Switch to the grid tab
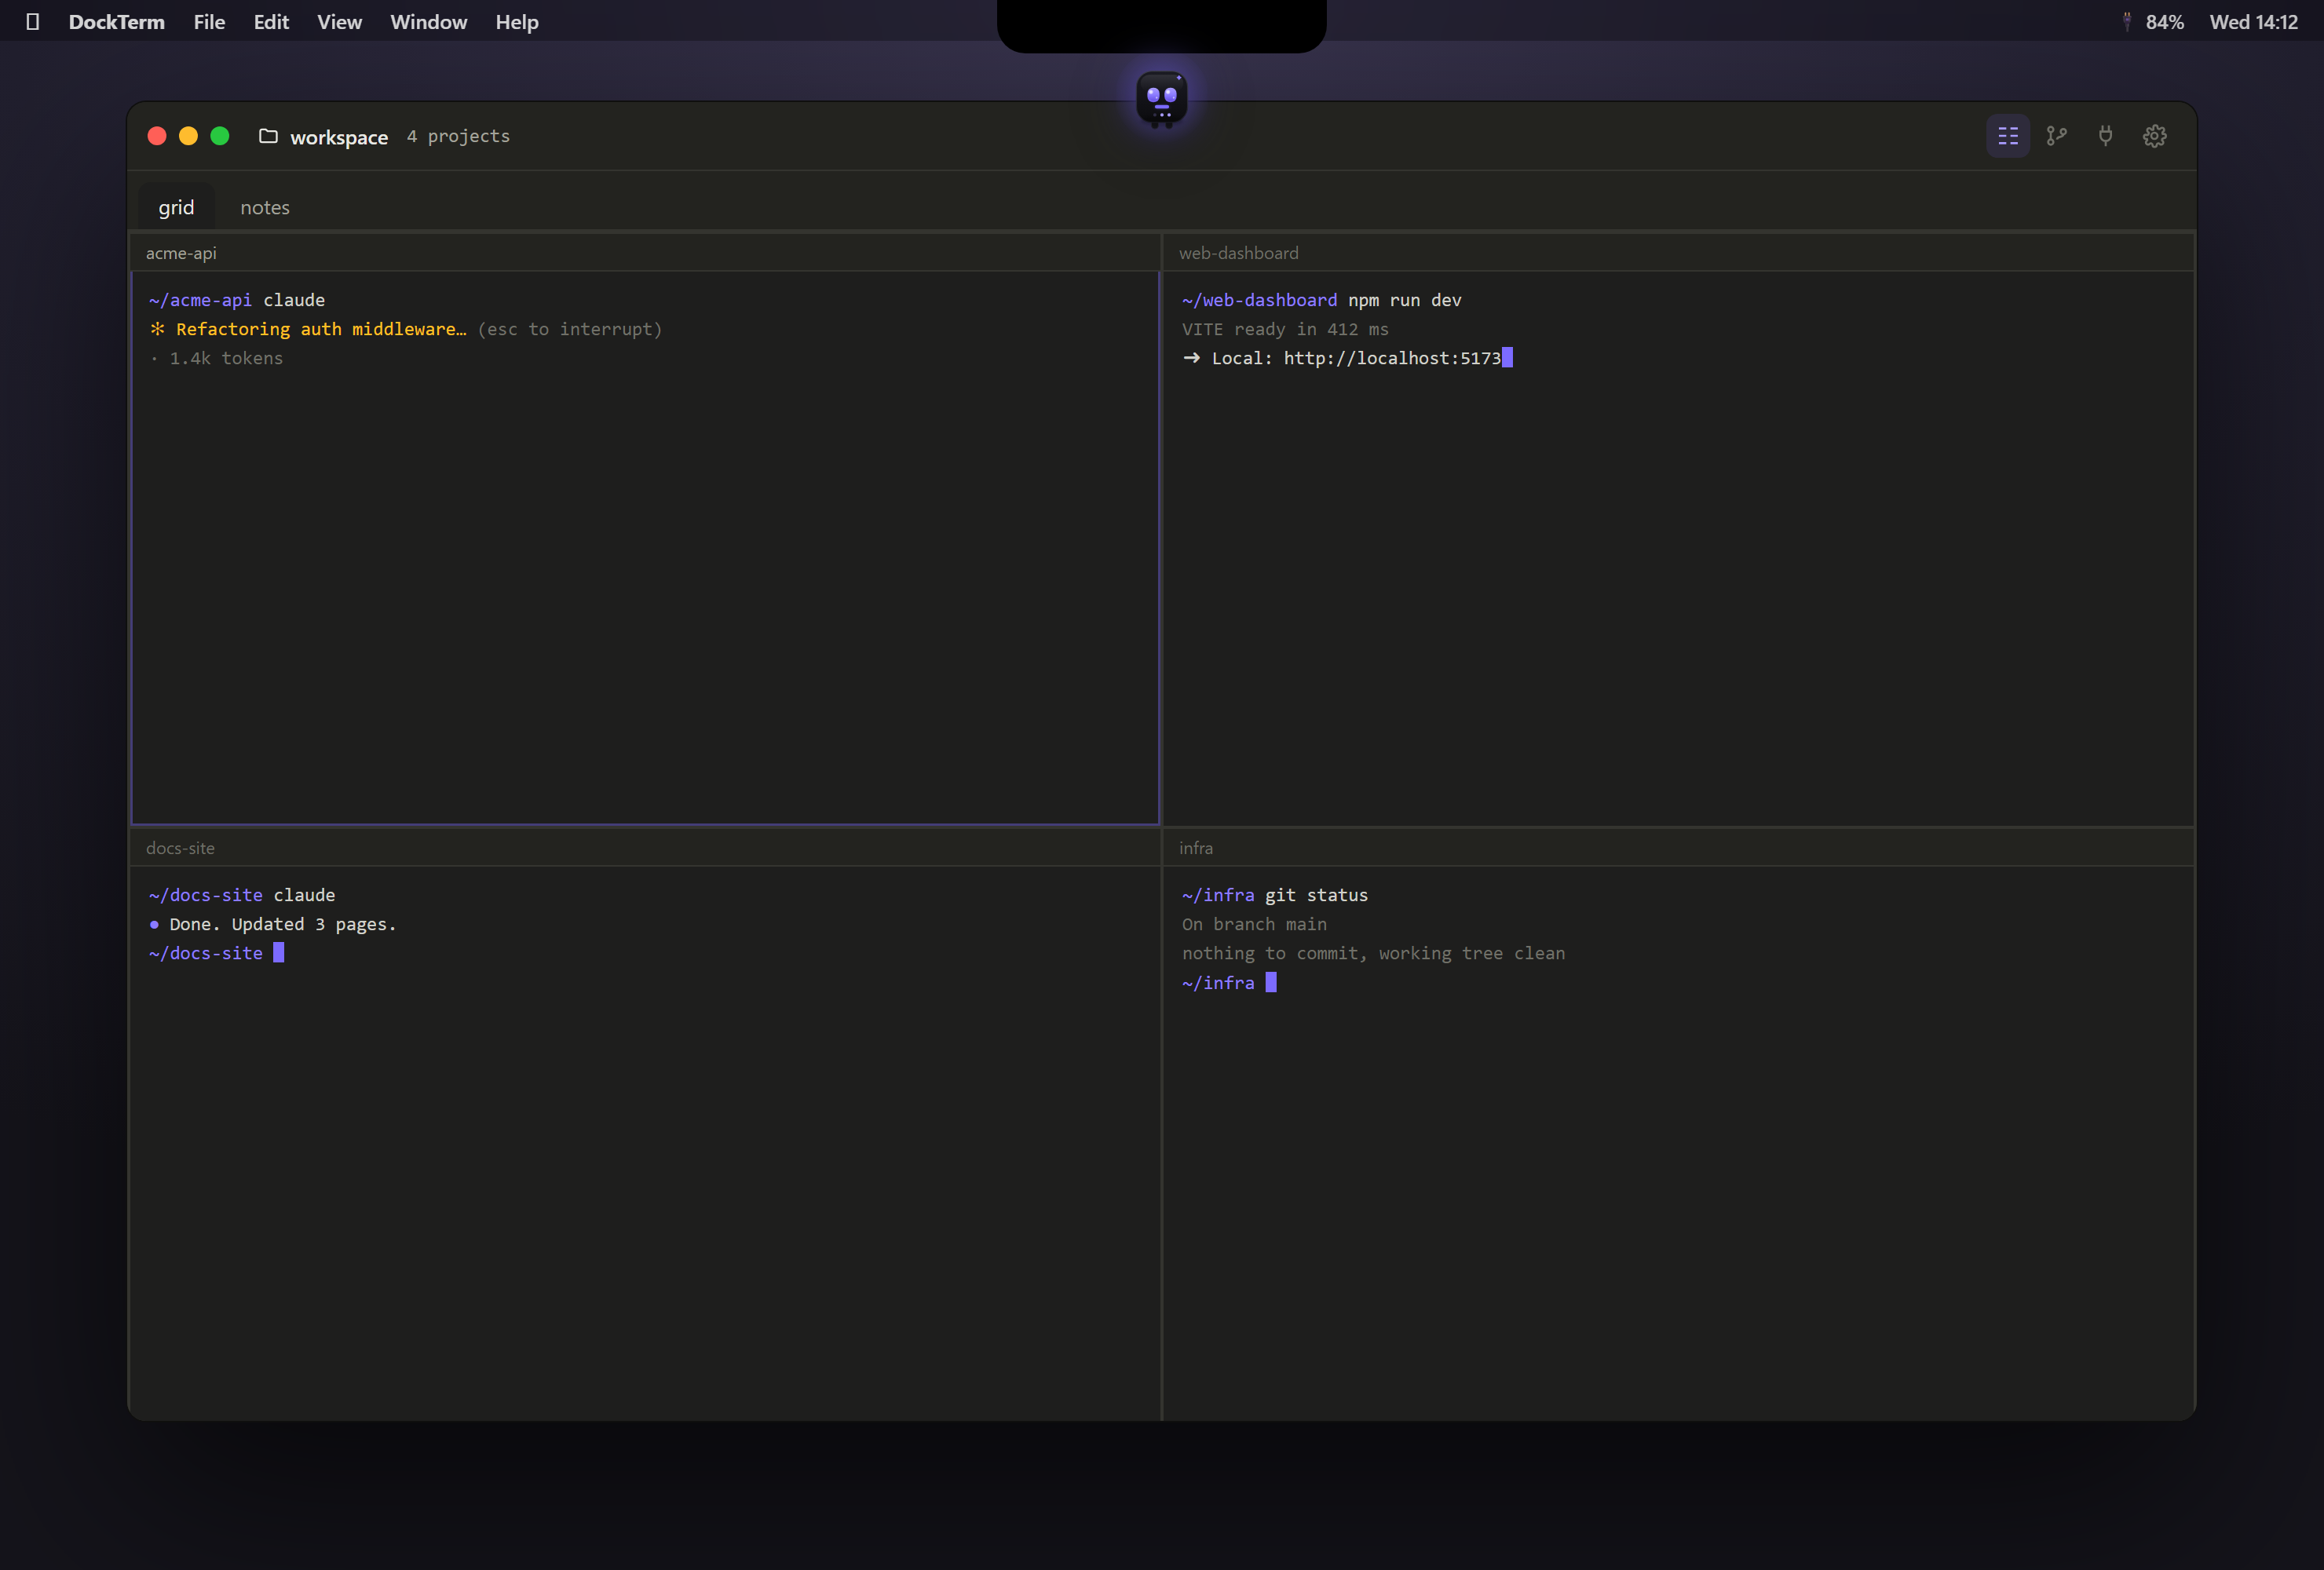This screenshot has height=1570, width=2324. click(176, 207)
